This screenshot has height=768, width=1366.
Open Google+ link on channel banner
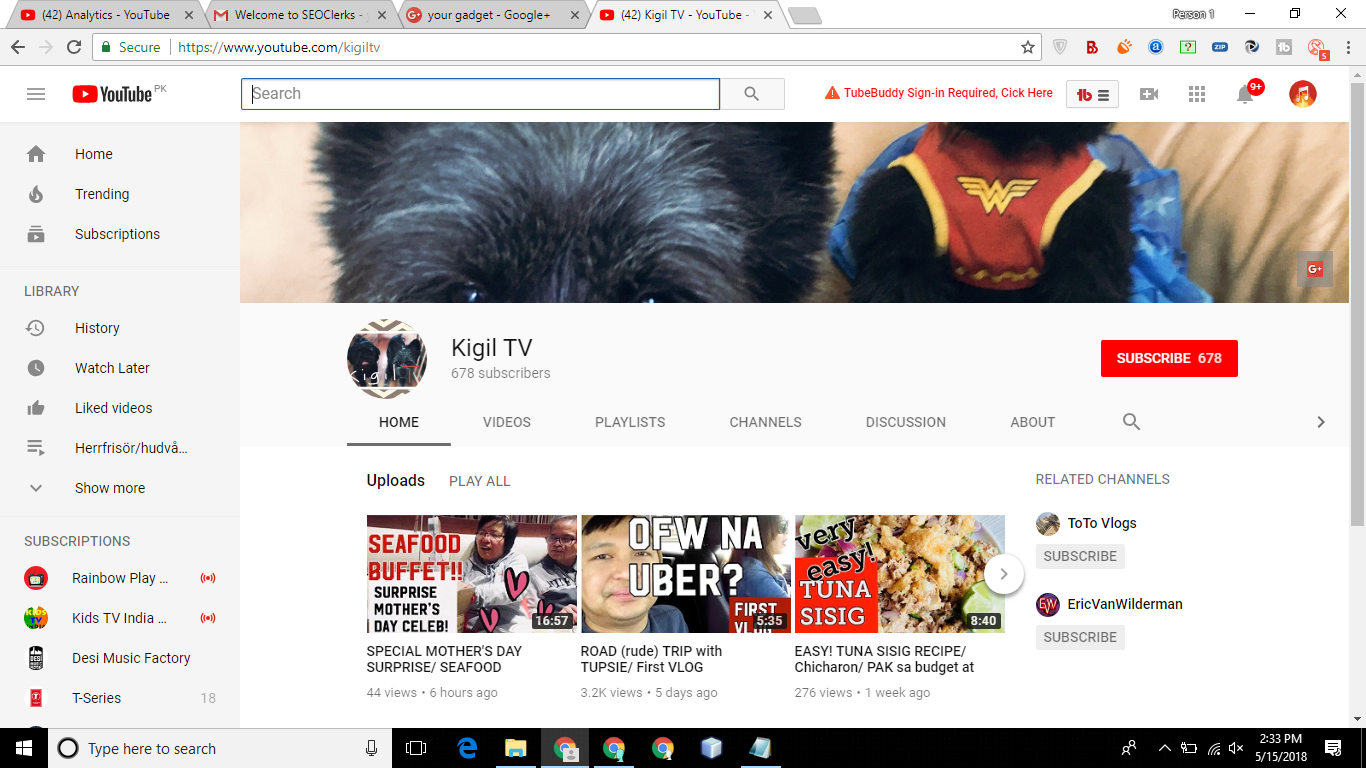tap(1314, 269)
